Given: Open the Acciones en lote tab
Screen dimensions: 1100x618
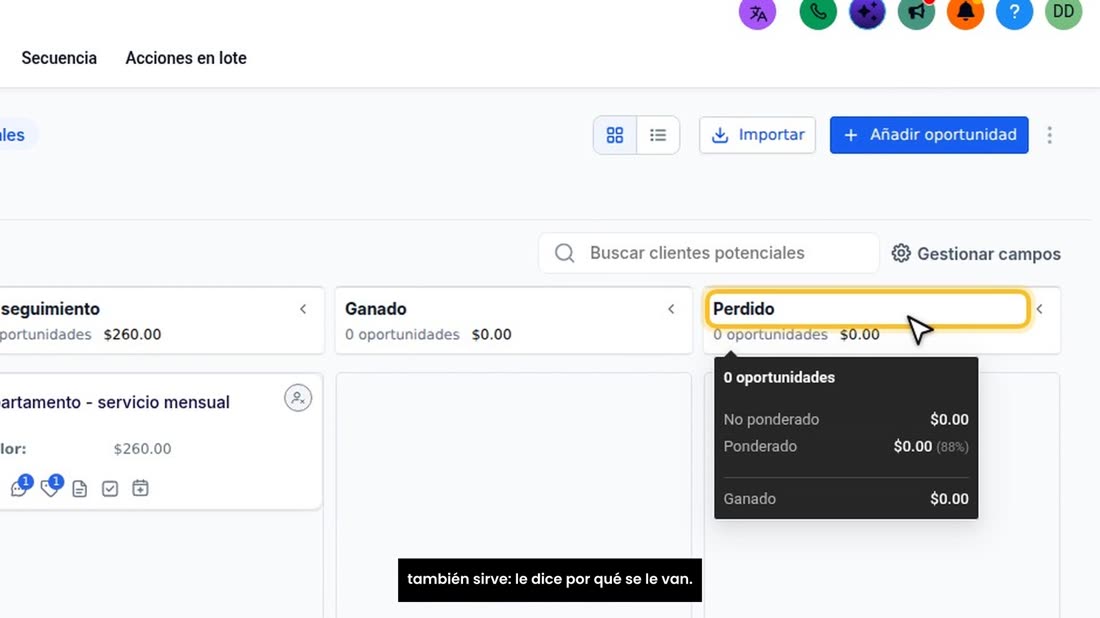Looking at the screenshot, I should coord(186,58).
